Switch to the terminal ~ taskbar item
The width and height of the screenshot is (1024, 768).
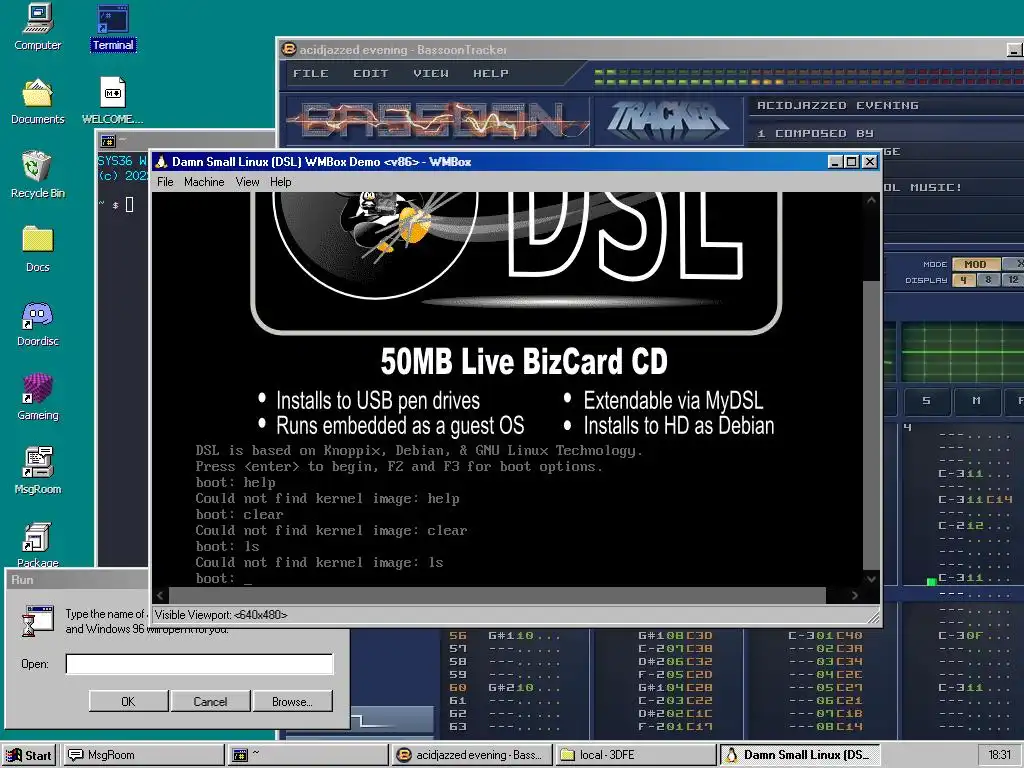tap(308, 755)
